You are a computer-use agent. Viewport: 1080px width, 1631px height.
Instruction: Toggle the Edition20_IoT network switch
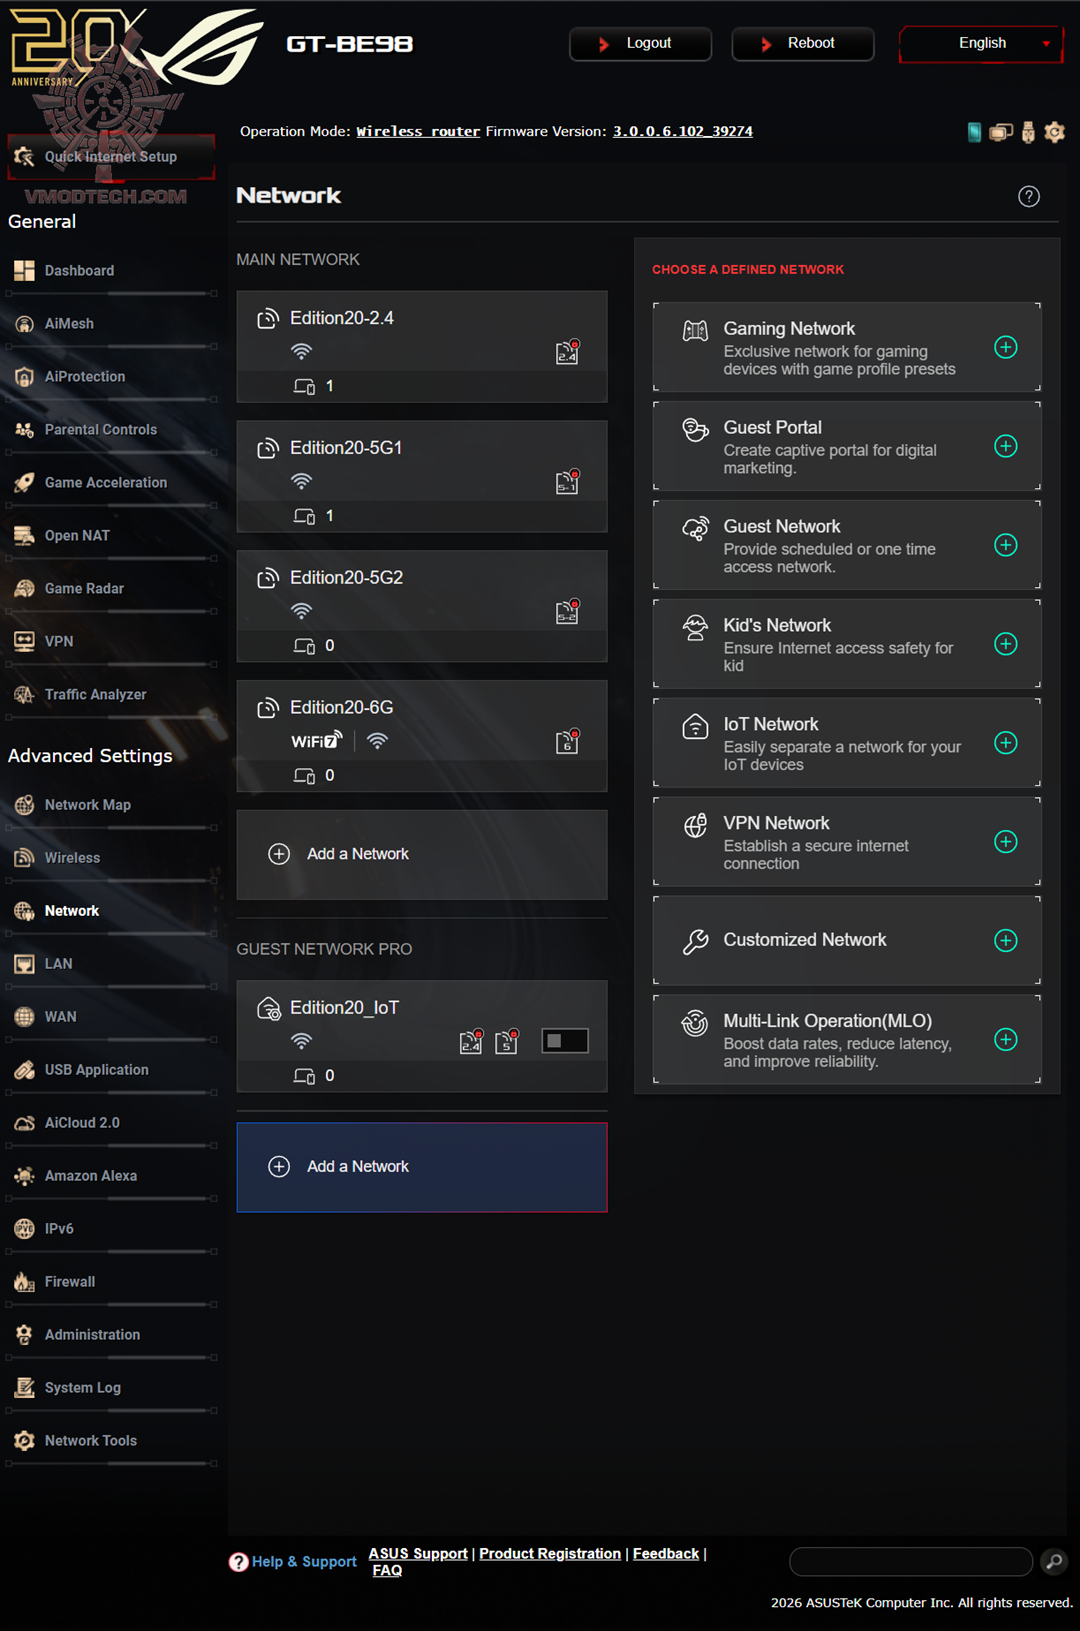click(565, 1041)
